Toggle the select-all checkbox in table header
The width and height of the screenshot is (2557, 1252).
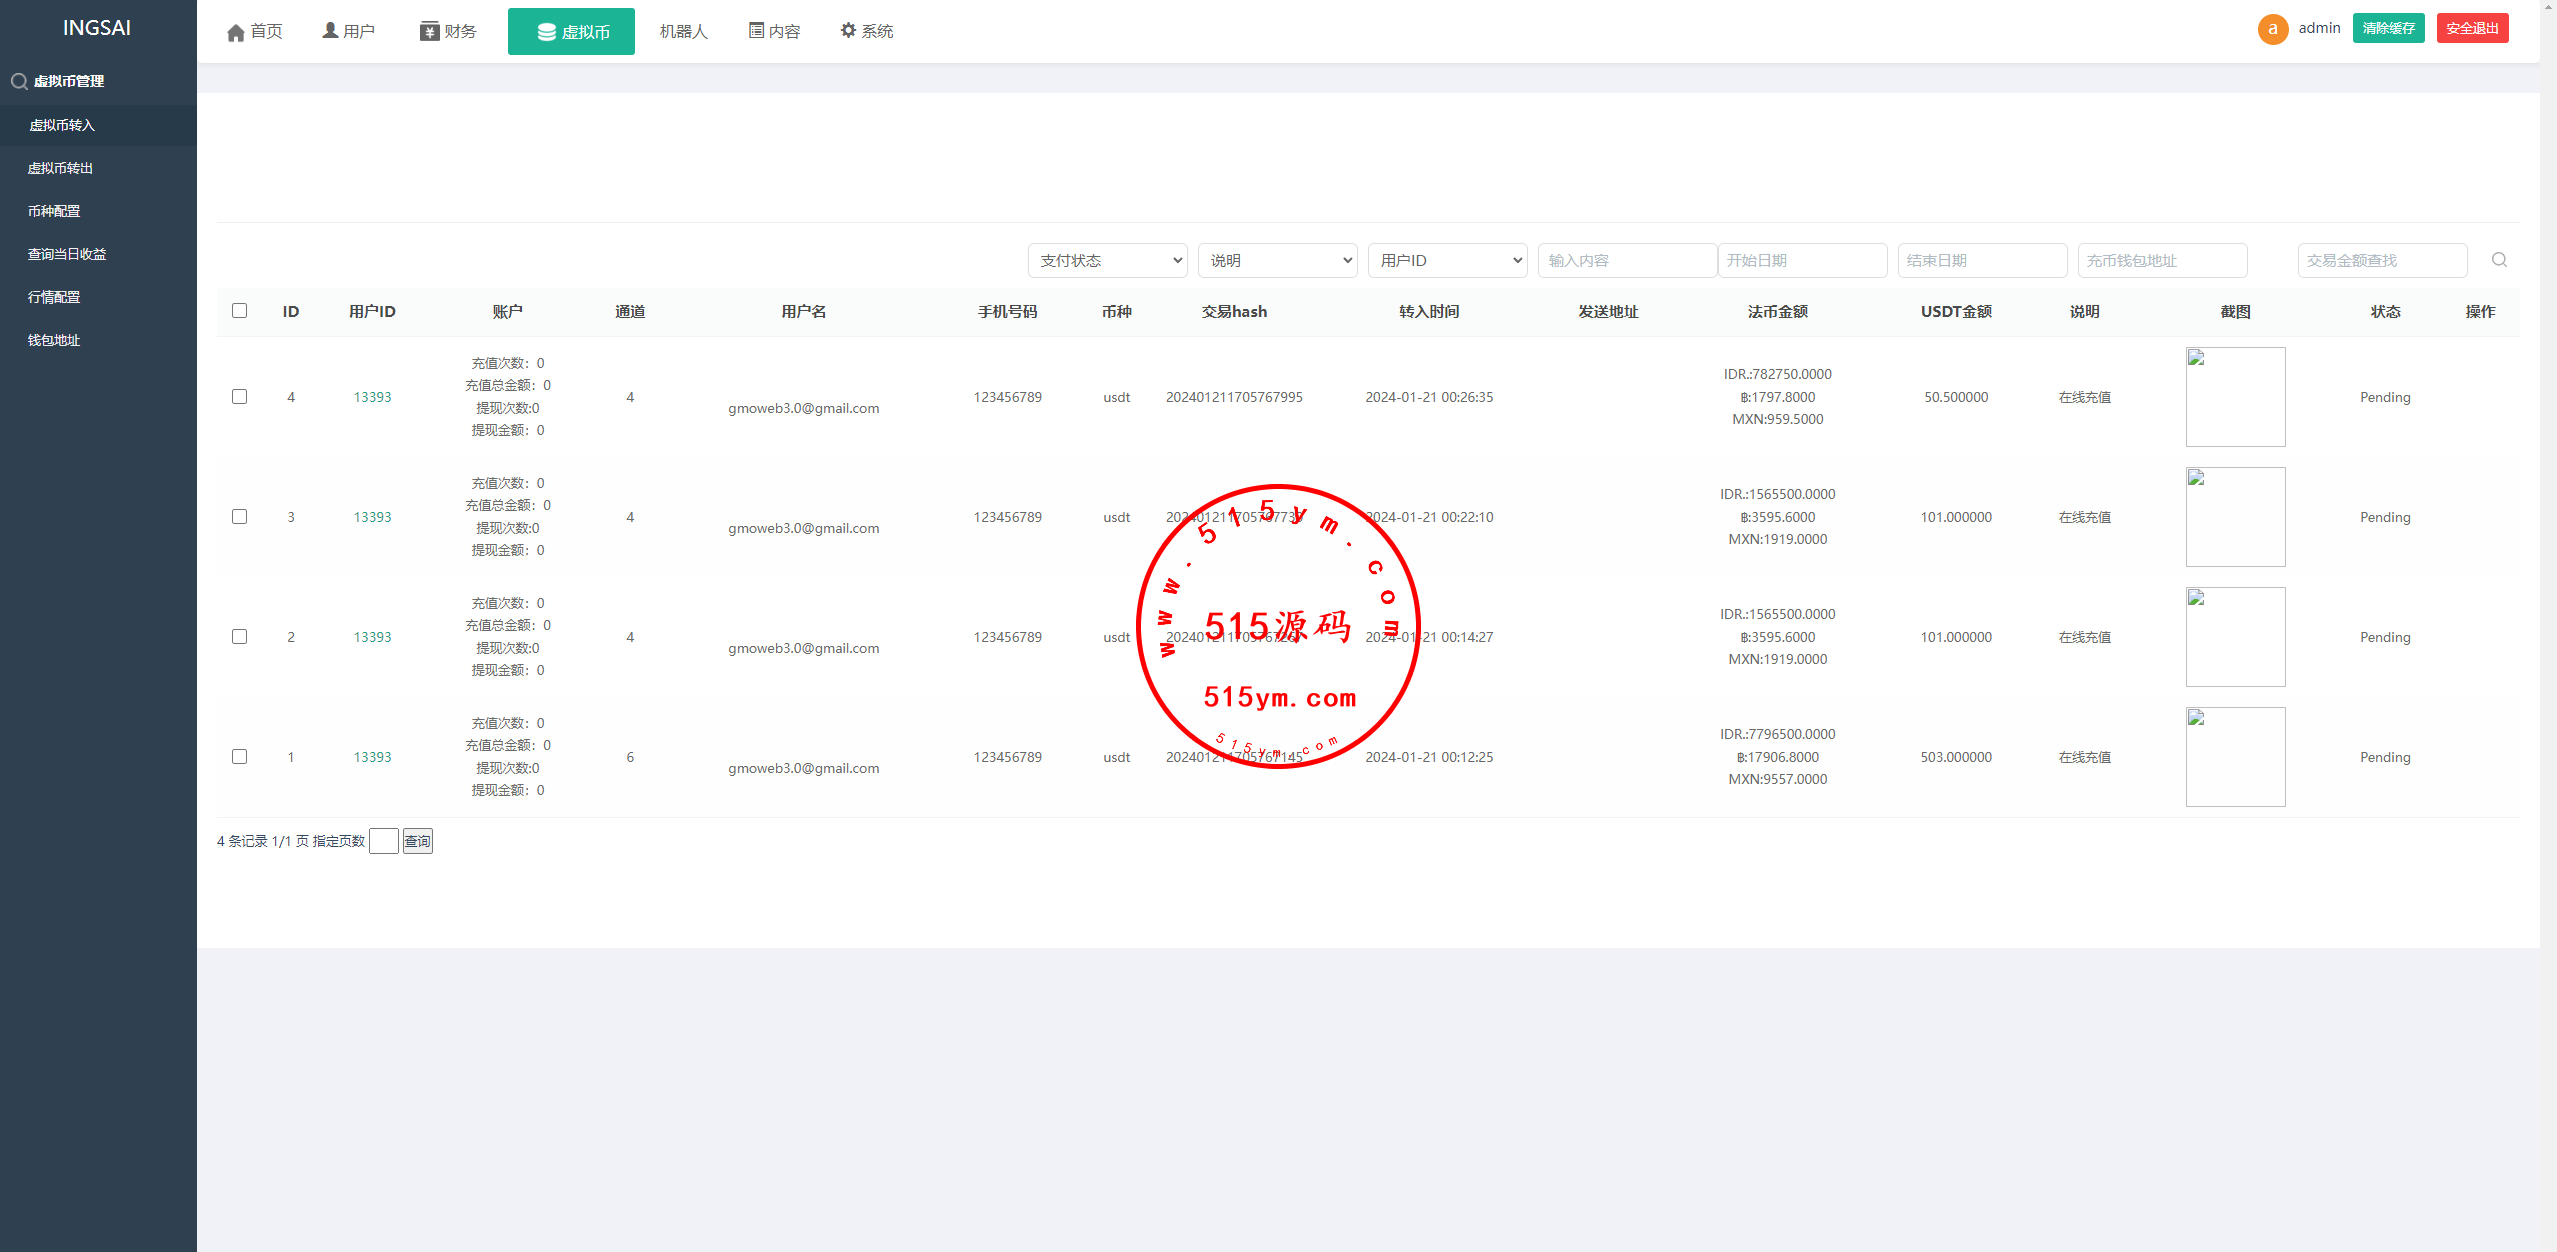coord(239,311)
